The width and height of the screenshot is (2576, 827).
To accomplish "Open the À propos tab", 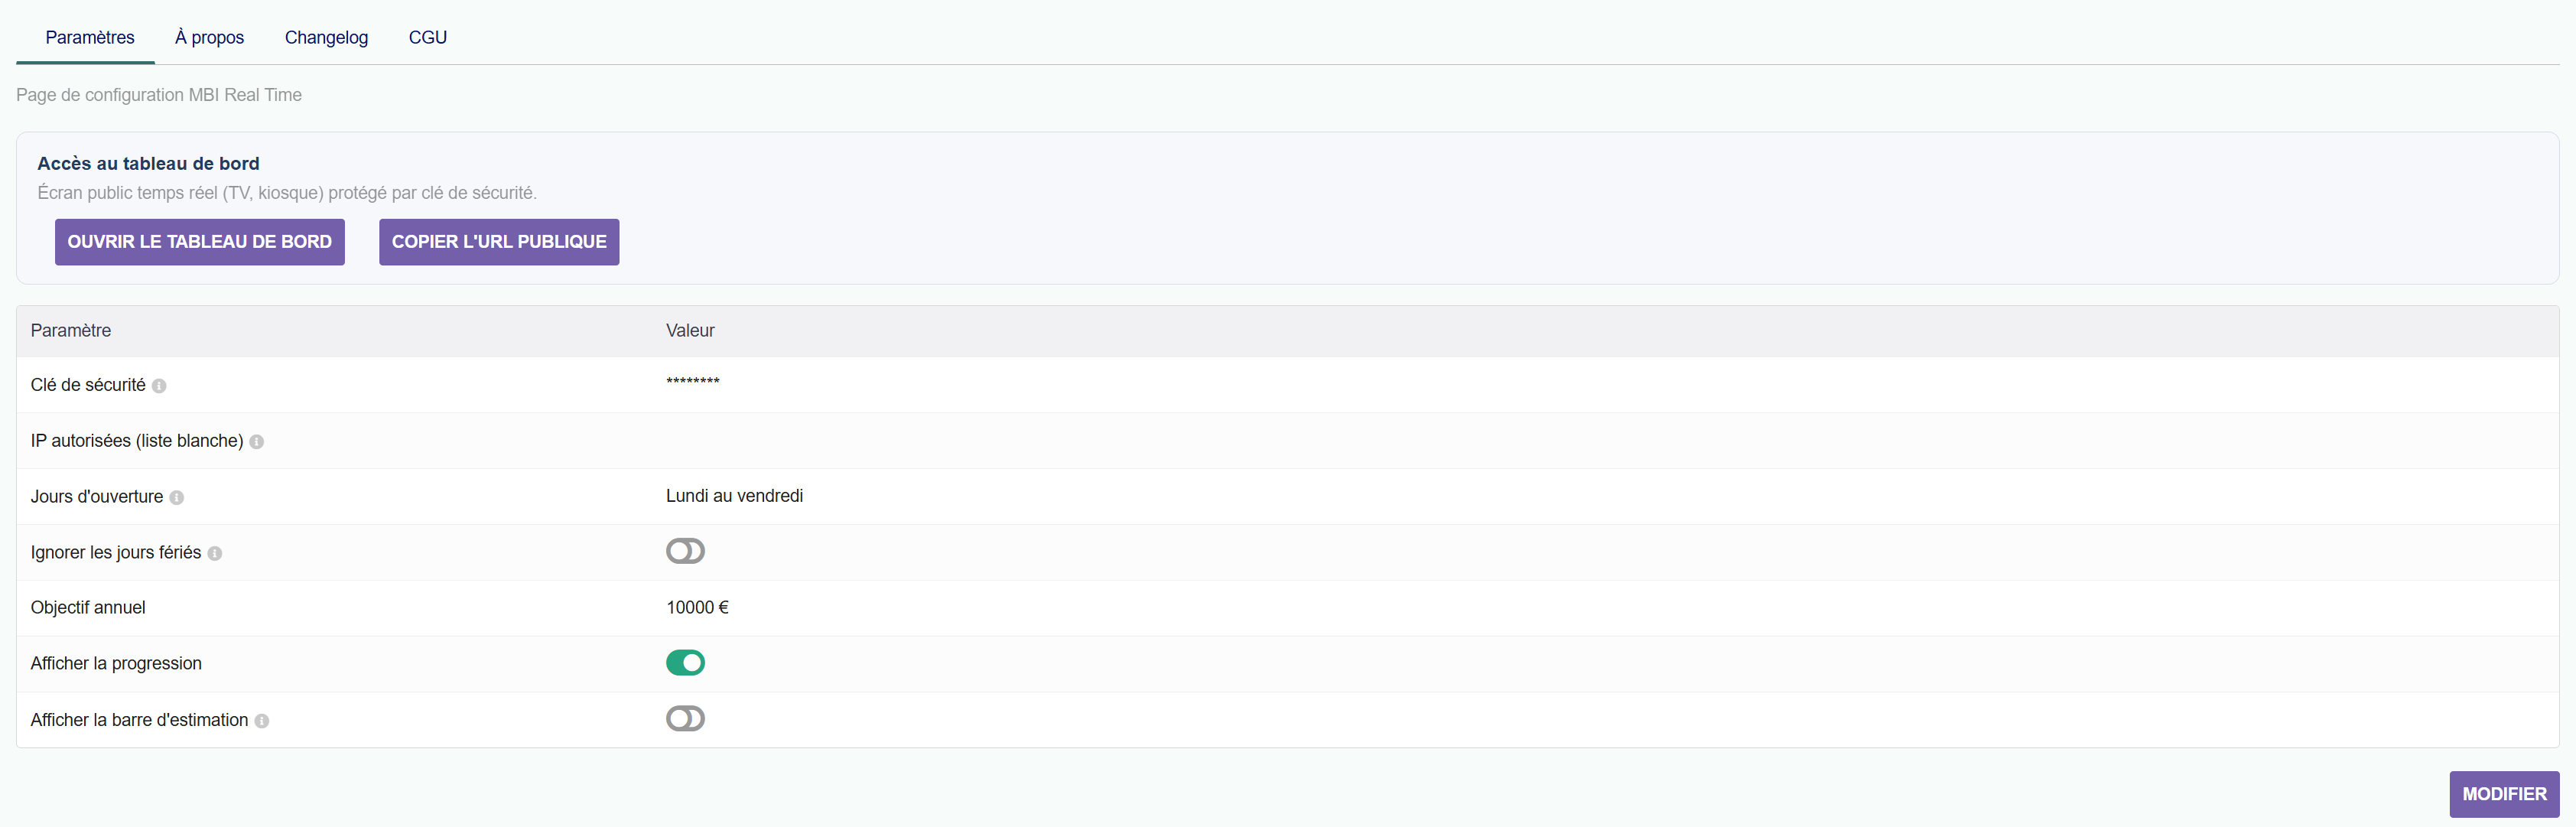I will click(209, 37).
